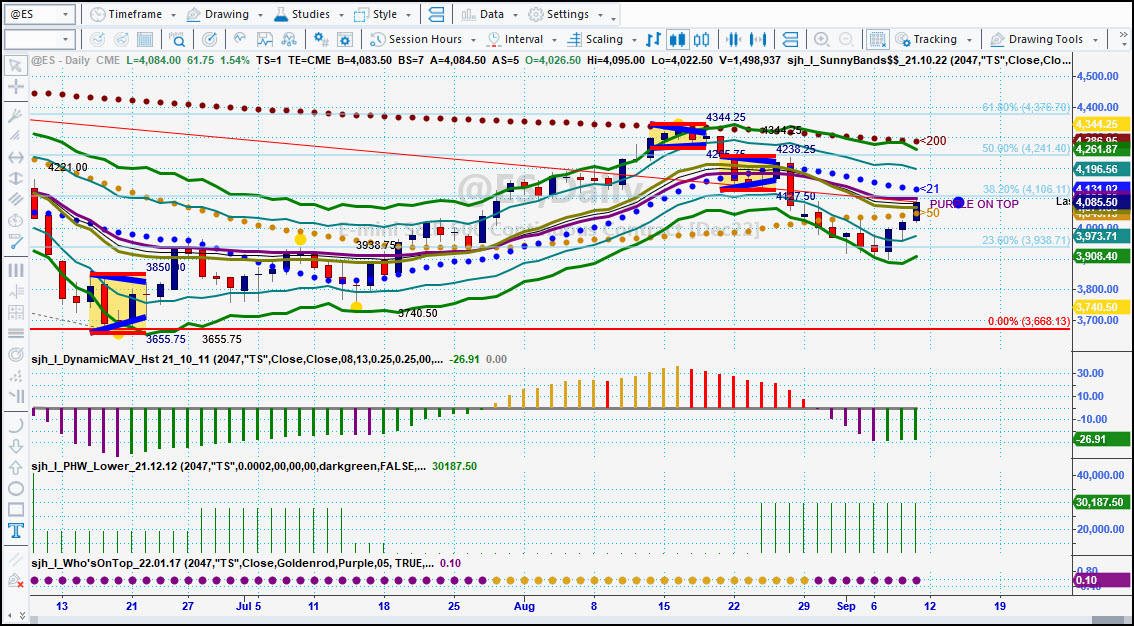
Task: Choose the down arrow drawing tool
Action: (15, 446)
